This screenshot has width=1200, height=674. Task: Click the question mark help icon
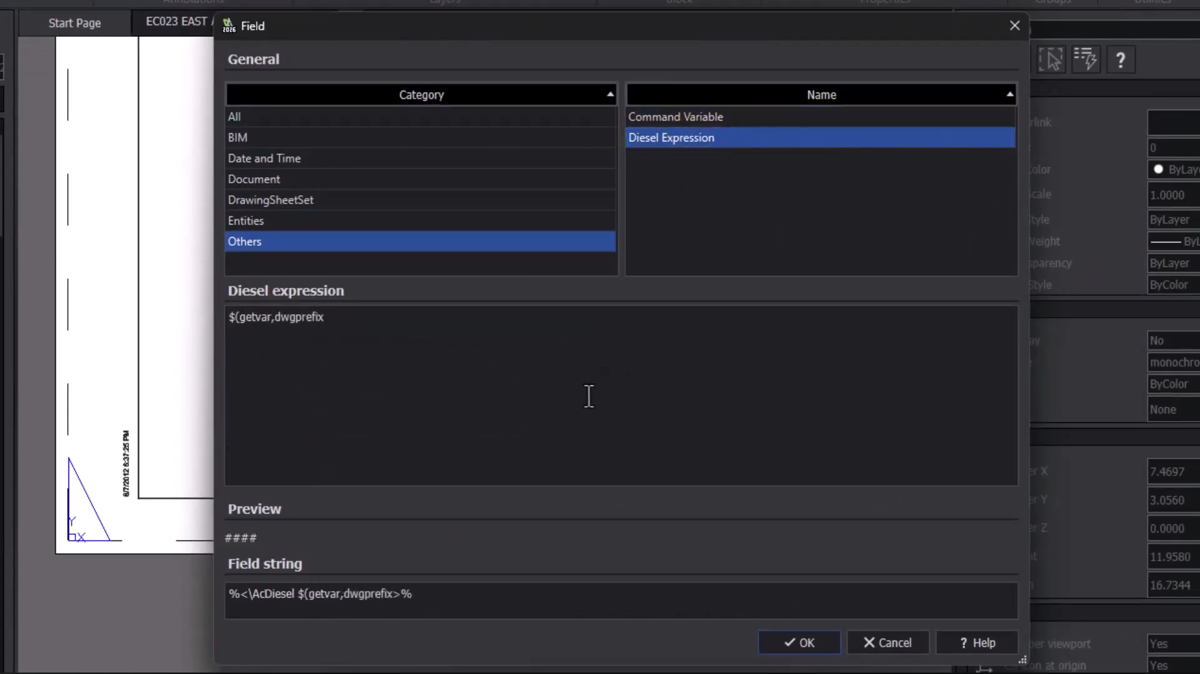1120,61
